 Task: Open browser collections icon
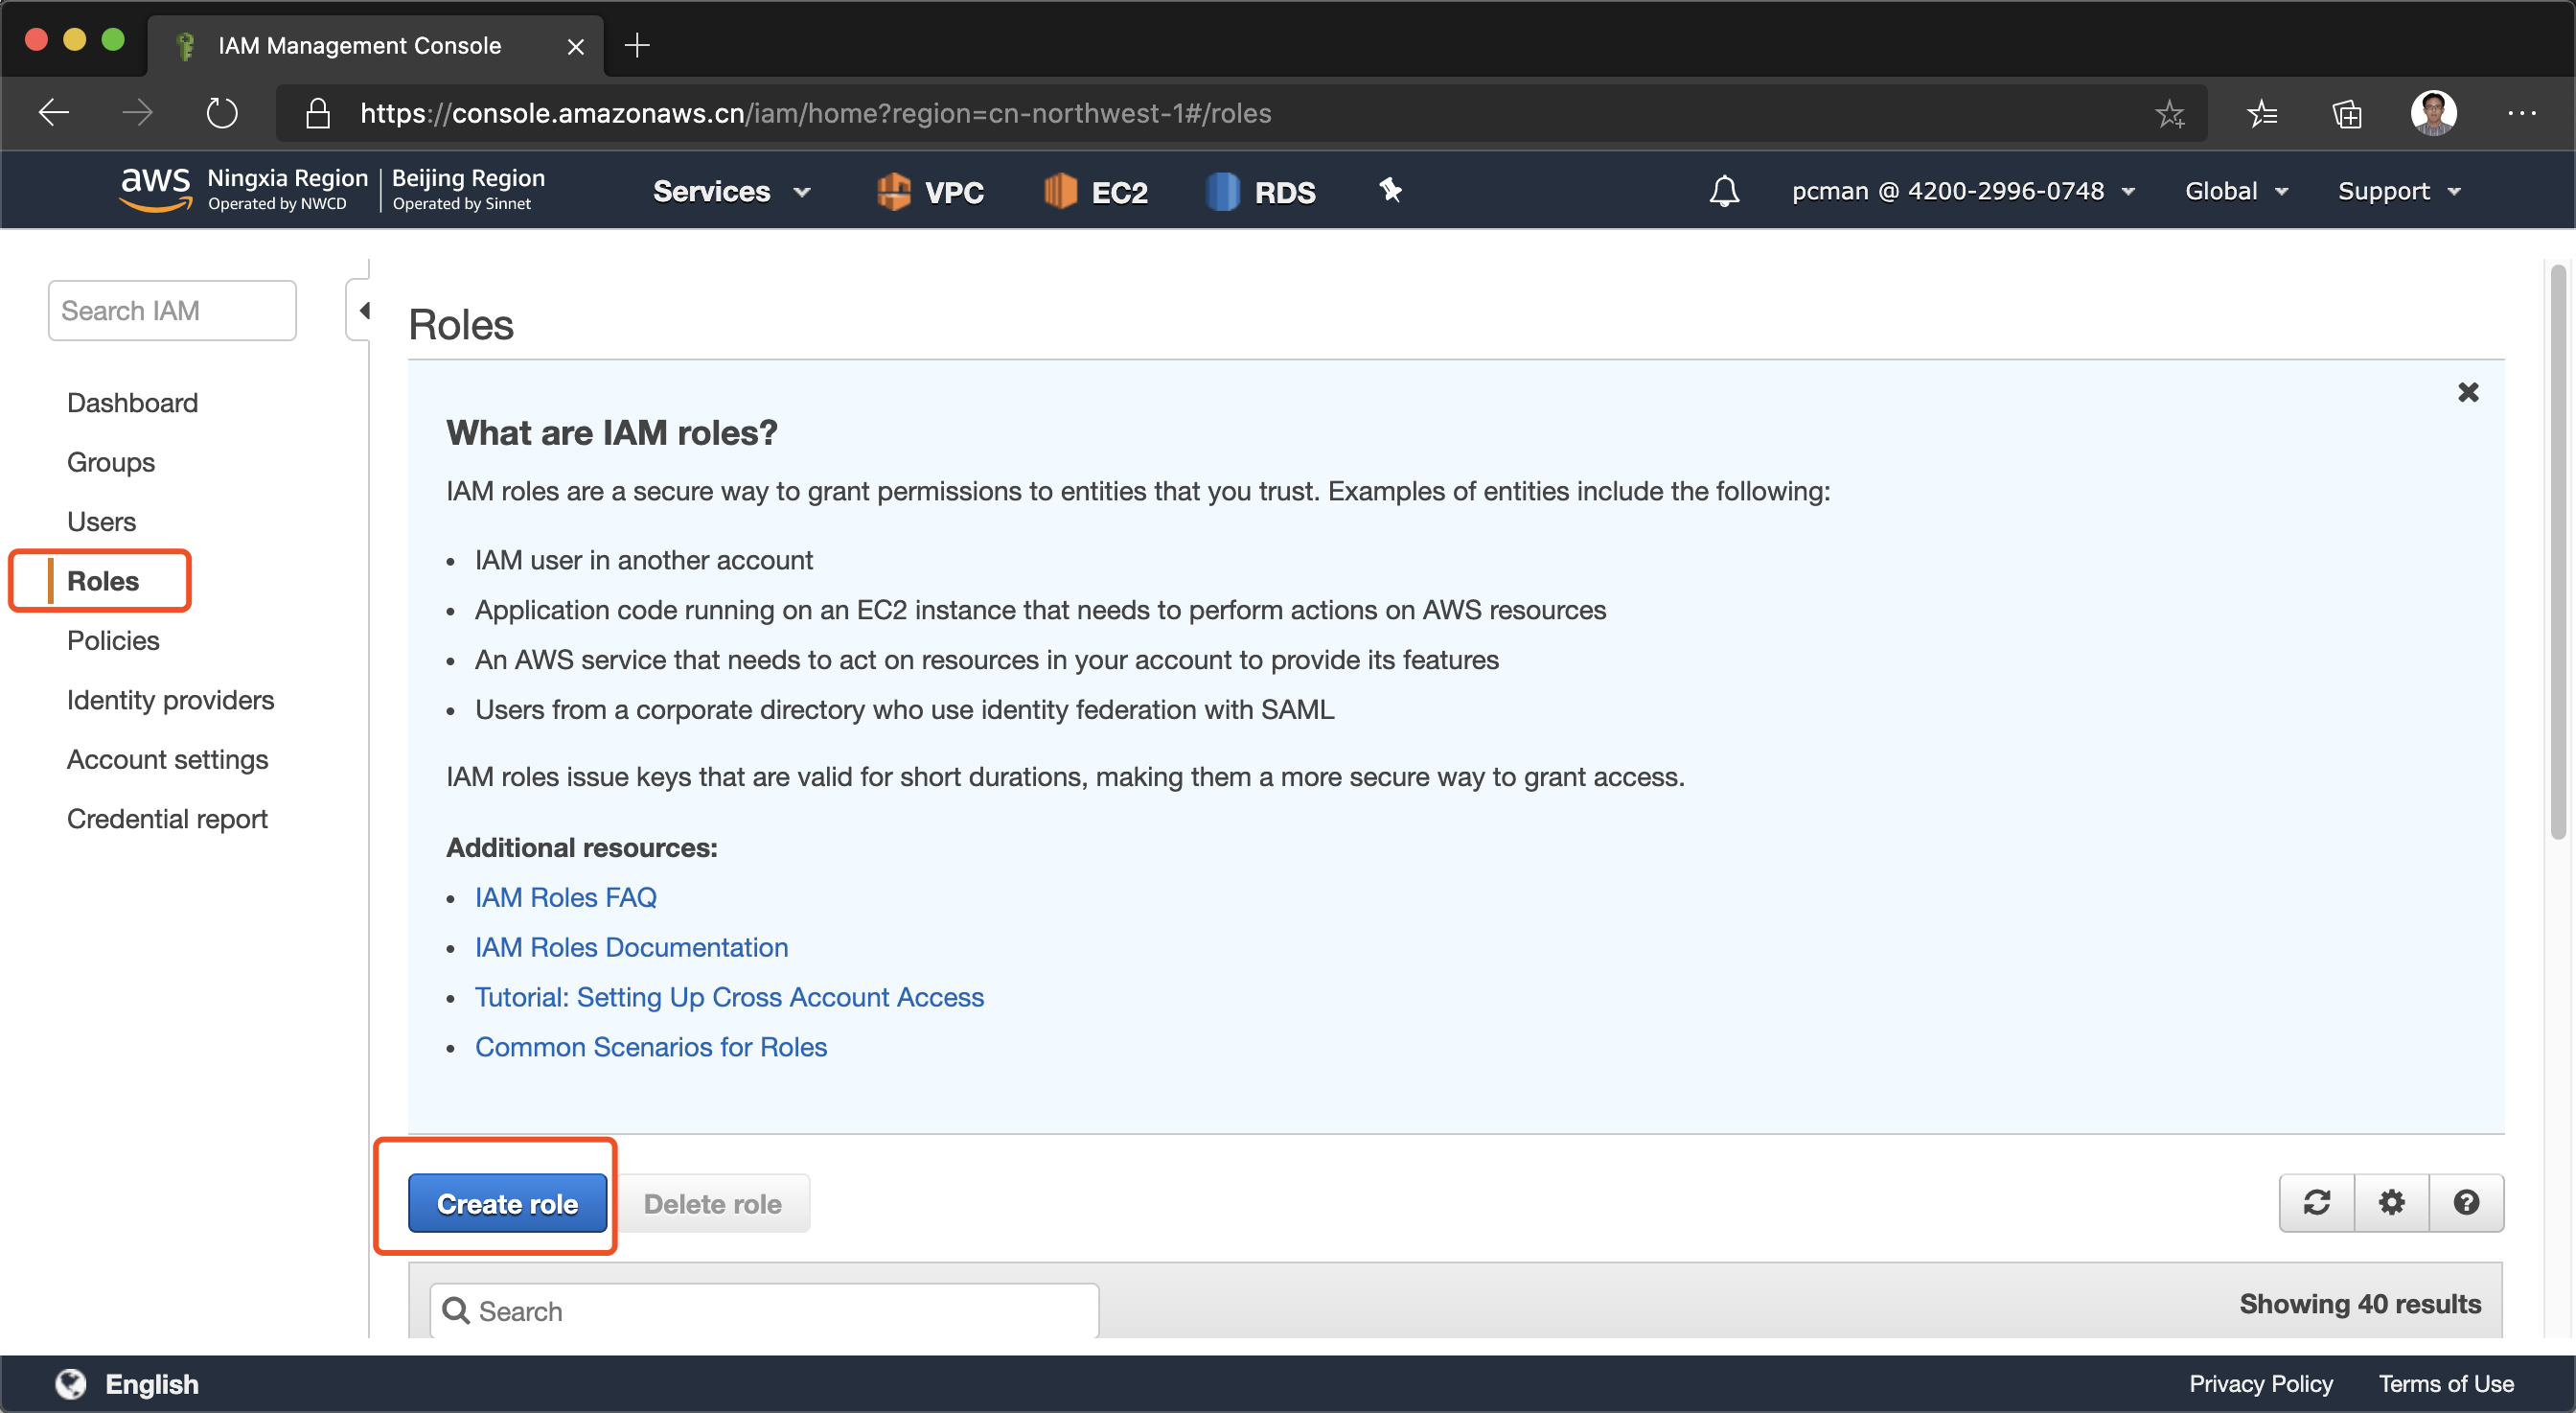point(2346,114)
